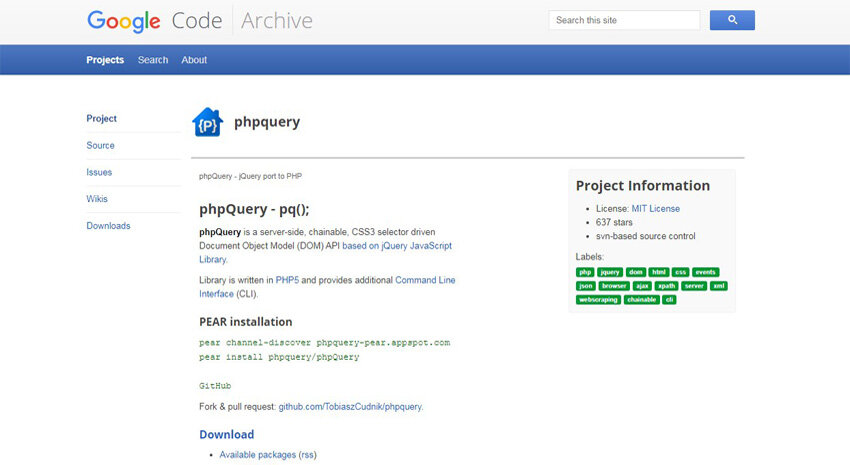Screen dimensions: 850x465
Task: Click the blue search magnifier button
Action: tap(732, 20)
